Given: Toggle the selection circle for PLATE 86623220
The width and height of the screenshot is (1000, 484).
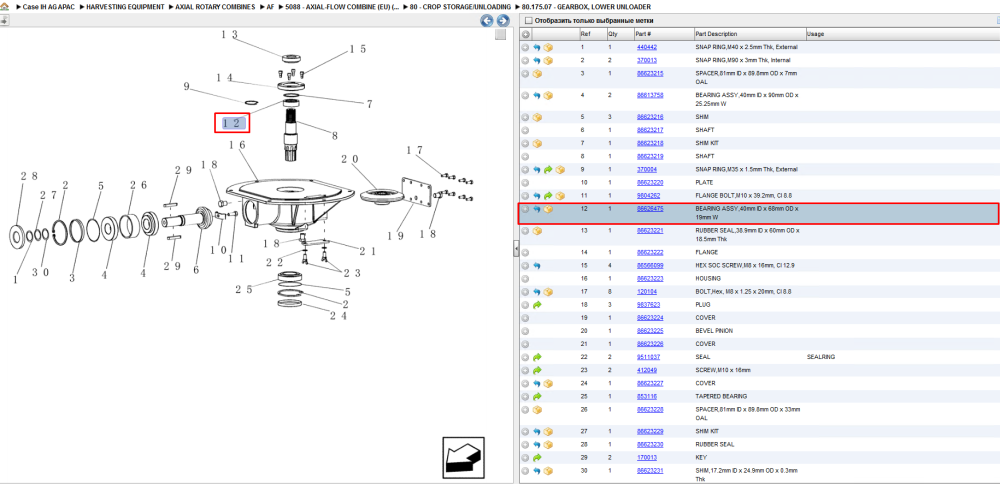Looking at the screenshot, I should click(x=526, y=182).
